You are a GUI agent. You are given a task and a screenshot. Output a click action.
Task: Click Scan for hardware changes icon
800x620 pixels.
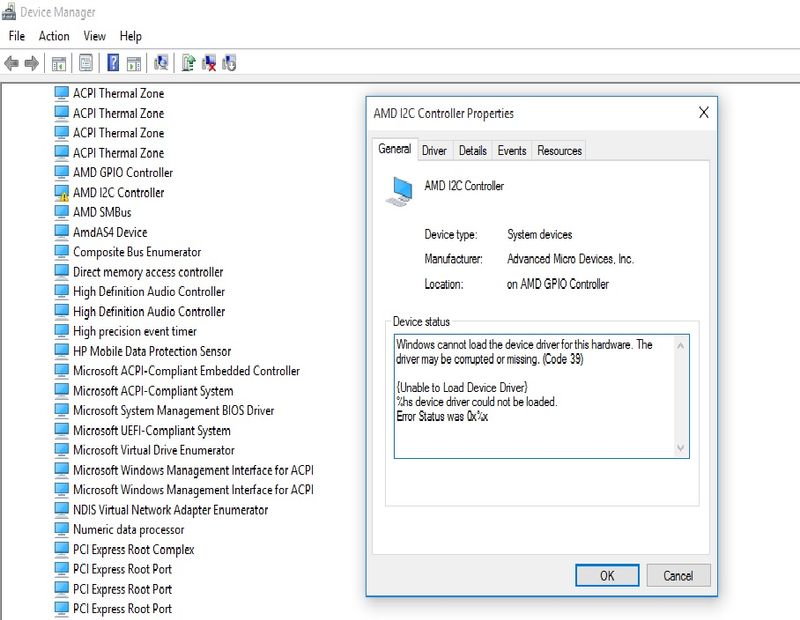161,63
